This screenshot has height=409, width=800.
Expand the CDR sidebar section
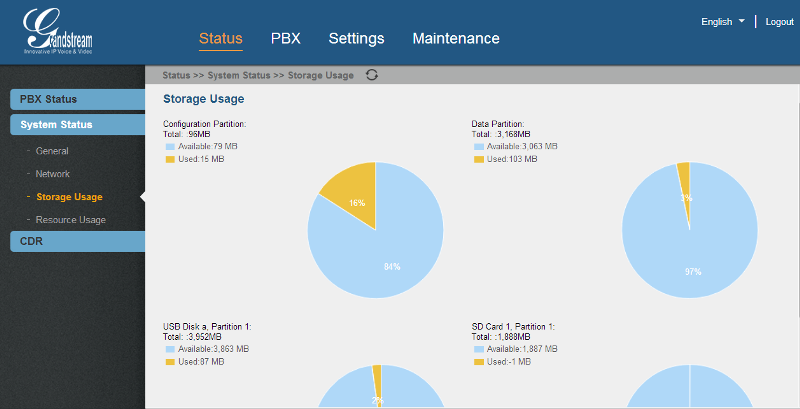tap(78, 241)
